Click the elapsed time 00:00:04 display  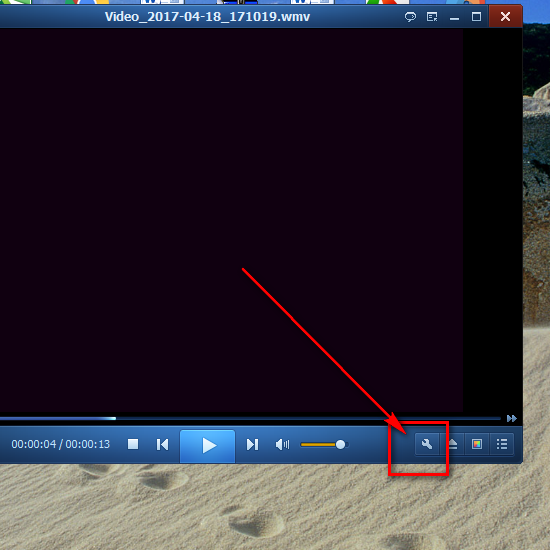tap(34, 444)
